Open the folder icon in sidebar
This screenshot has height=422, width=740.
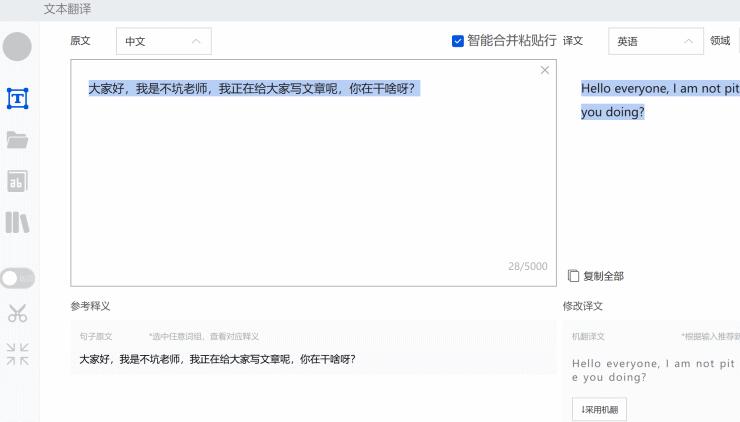(17, 140)
